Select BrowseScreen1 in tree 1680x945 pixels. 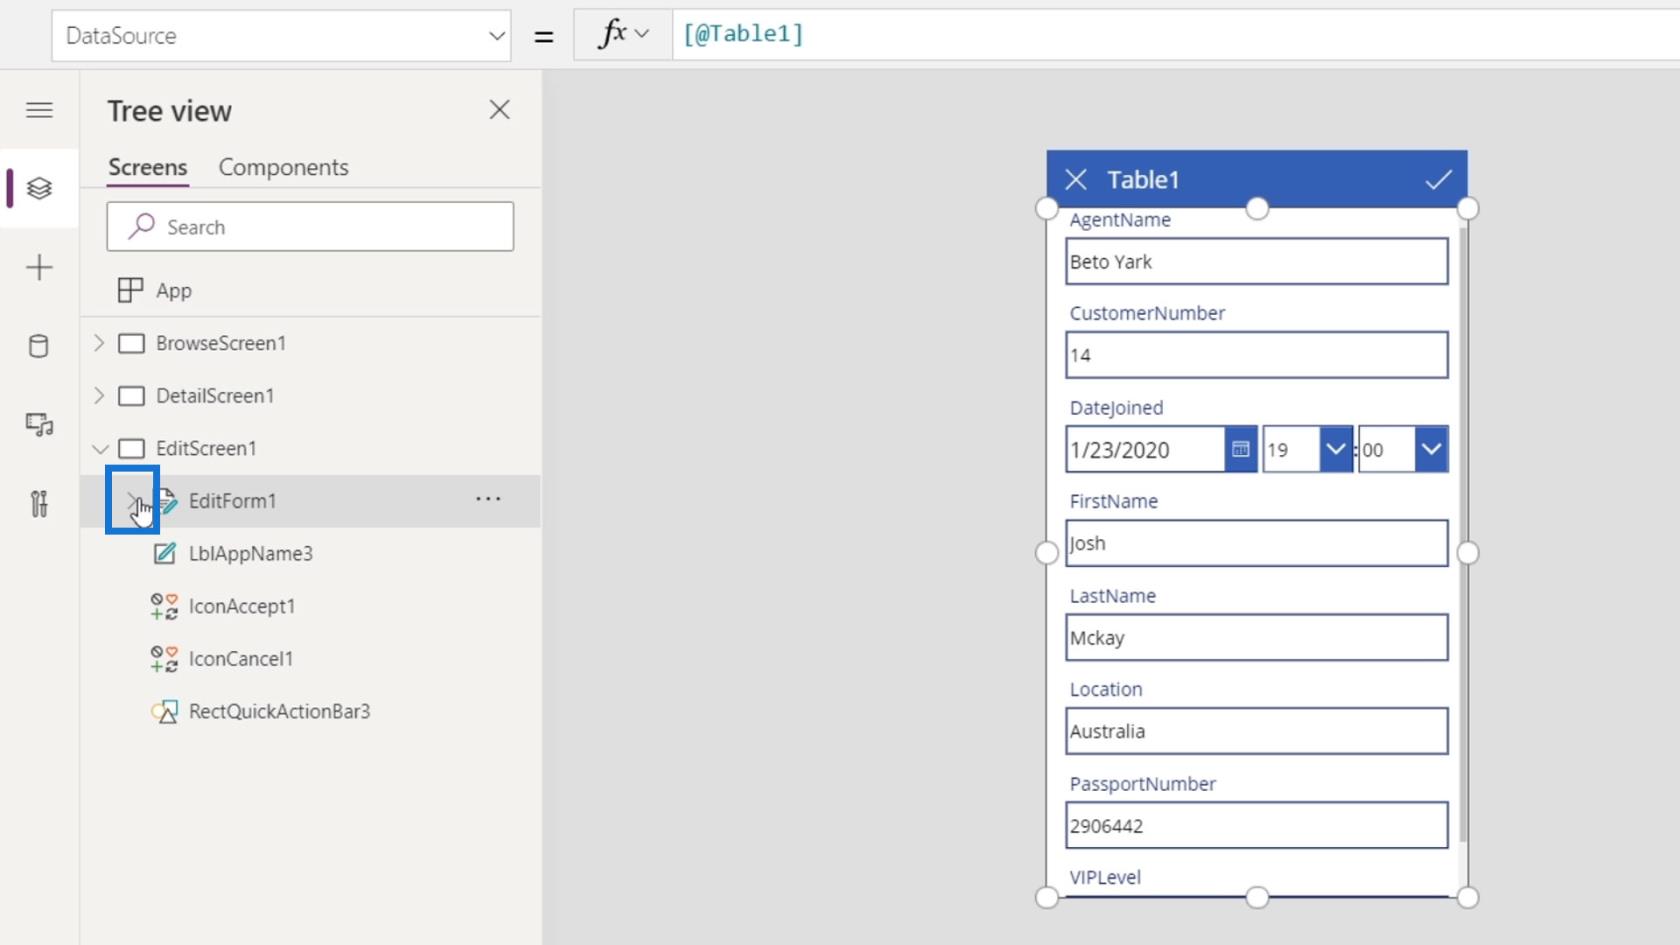(x=221, y=343)
